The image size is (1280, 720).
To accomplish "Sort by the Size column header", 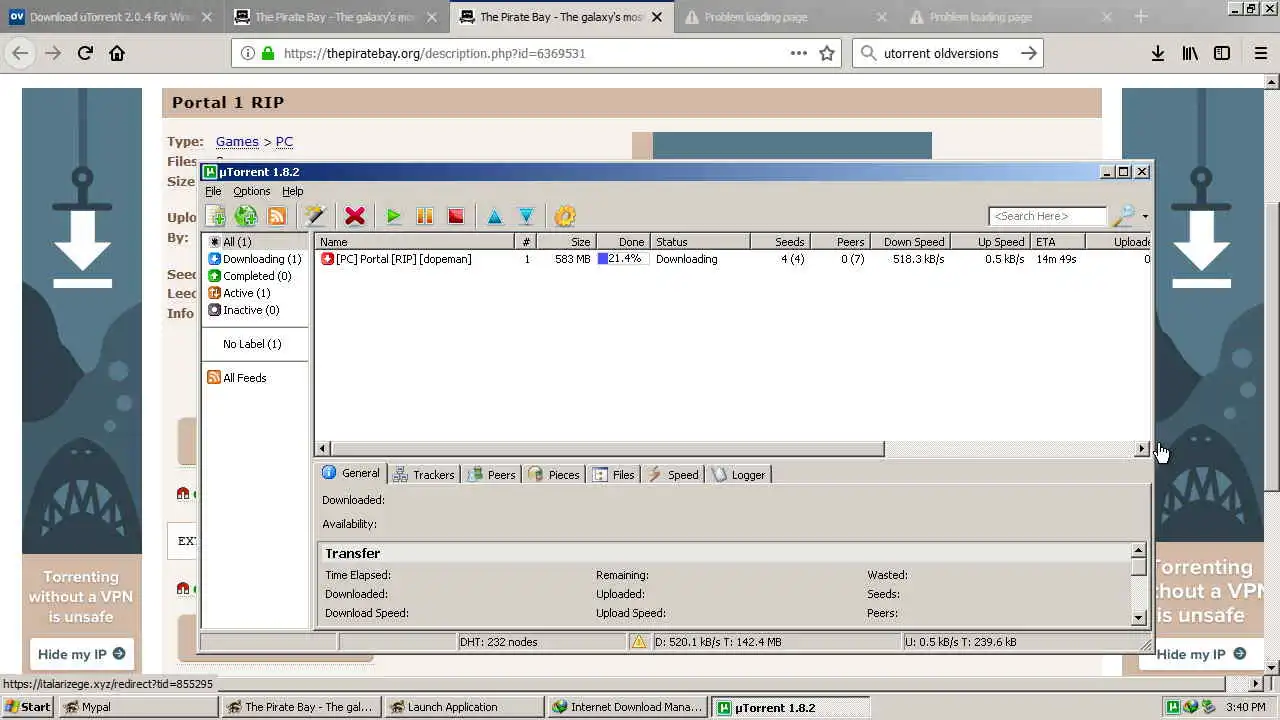I will coord(566,242).
